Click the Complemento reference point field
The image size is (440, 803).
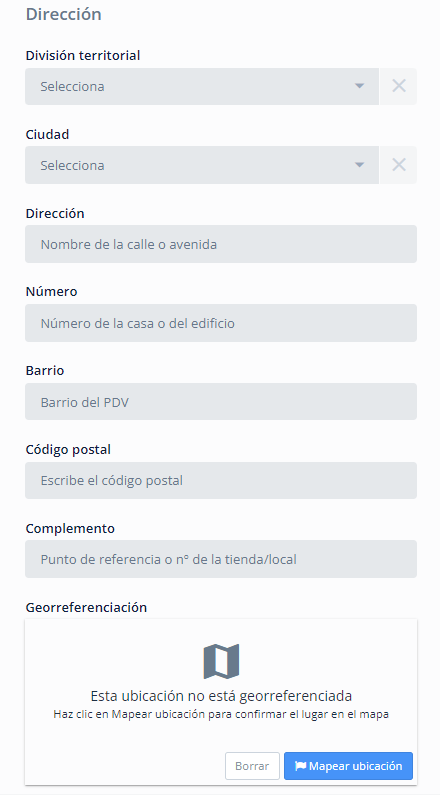[x=221, y=559]
